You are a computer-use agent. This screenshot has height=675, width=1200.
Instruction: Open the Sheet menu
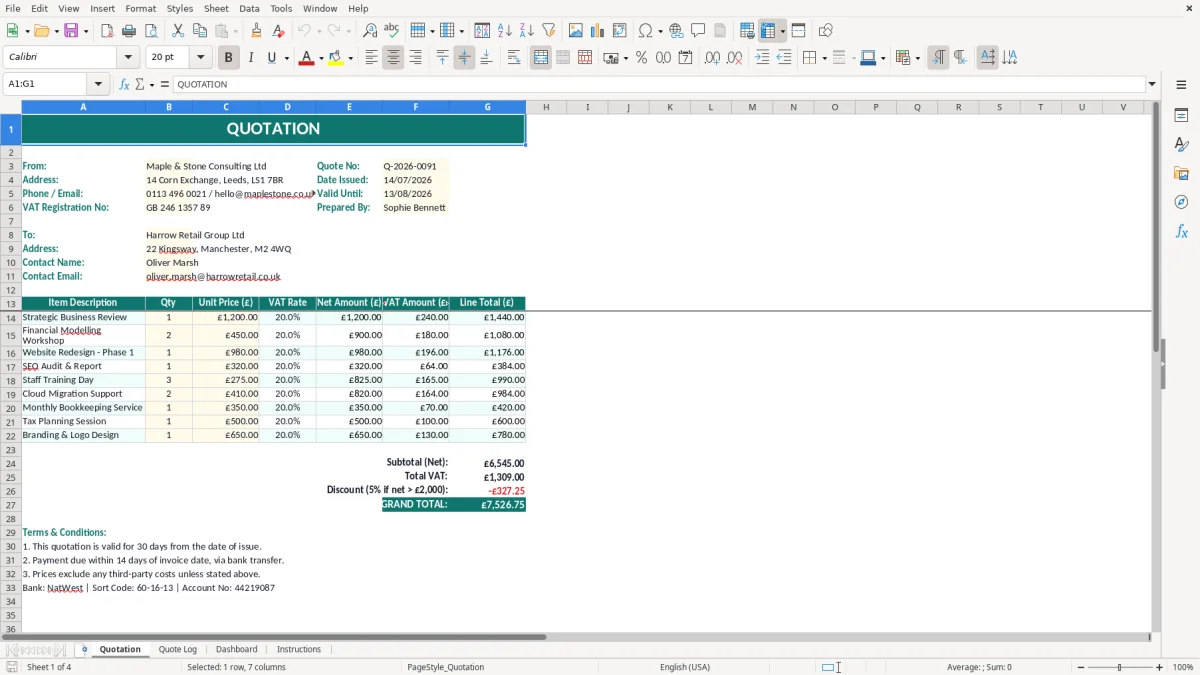tap(217, 8)
